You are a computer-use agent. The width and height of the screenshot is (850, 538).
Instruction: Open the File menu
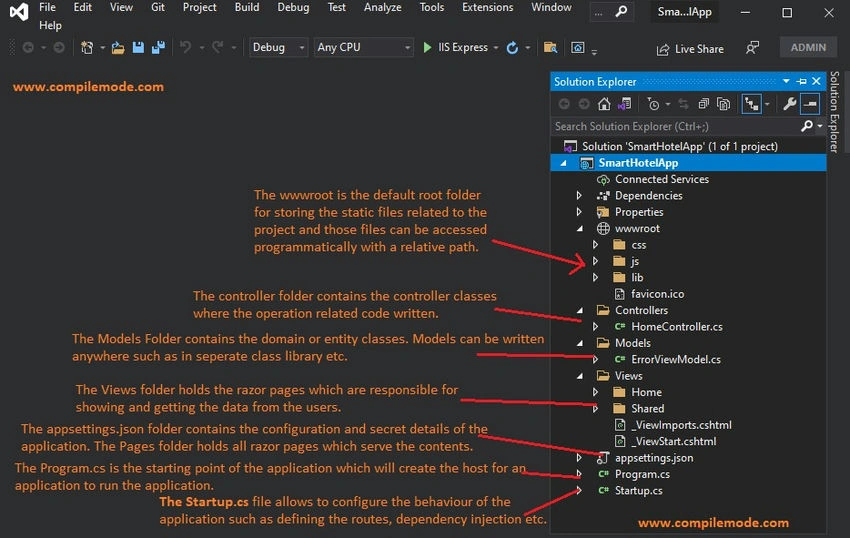[47, 8]
